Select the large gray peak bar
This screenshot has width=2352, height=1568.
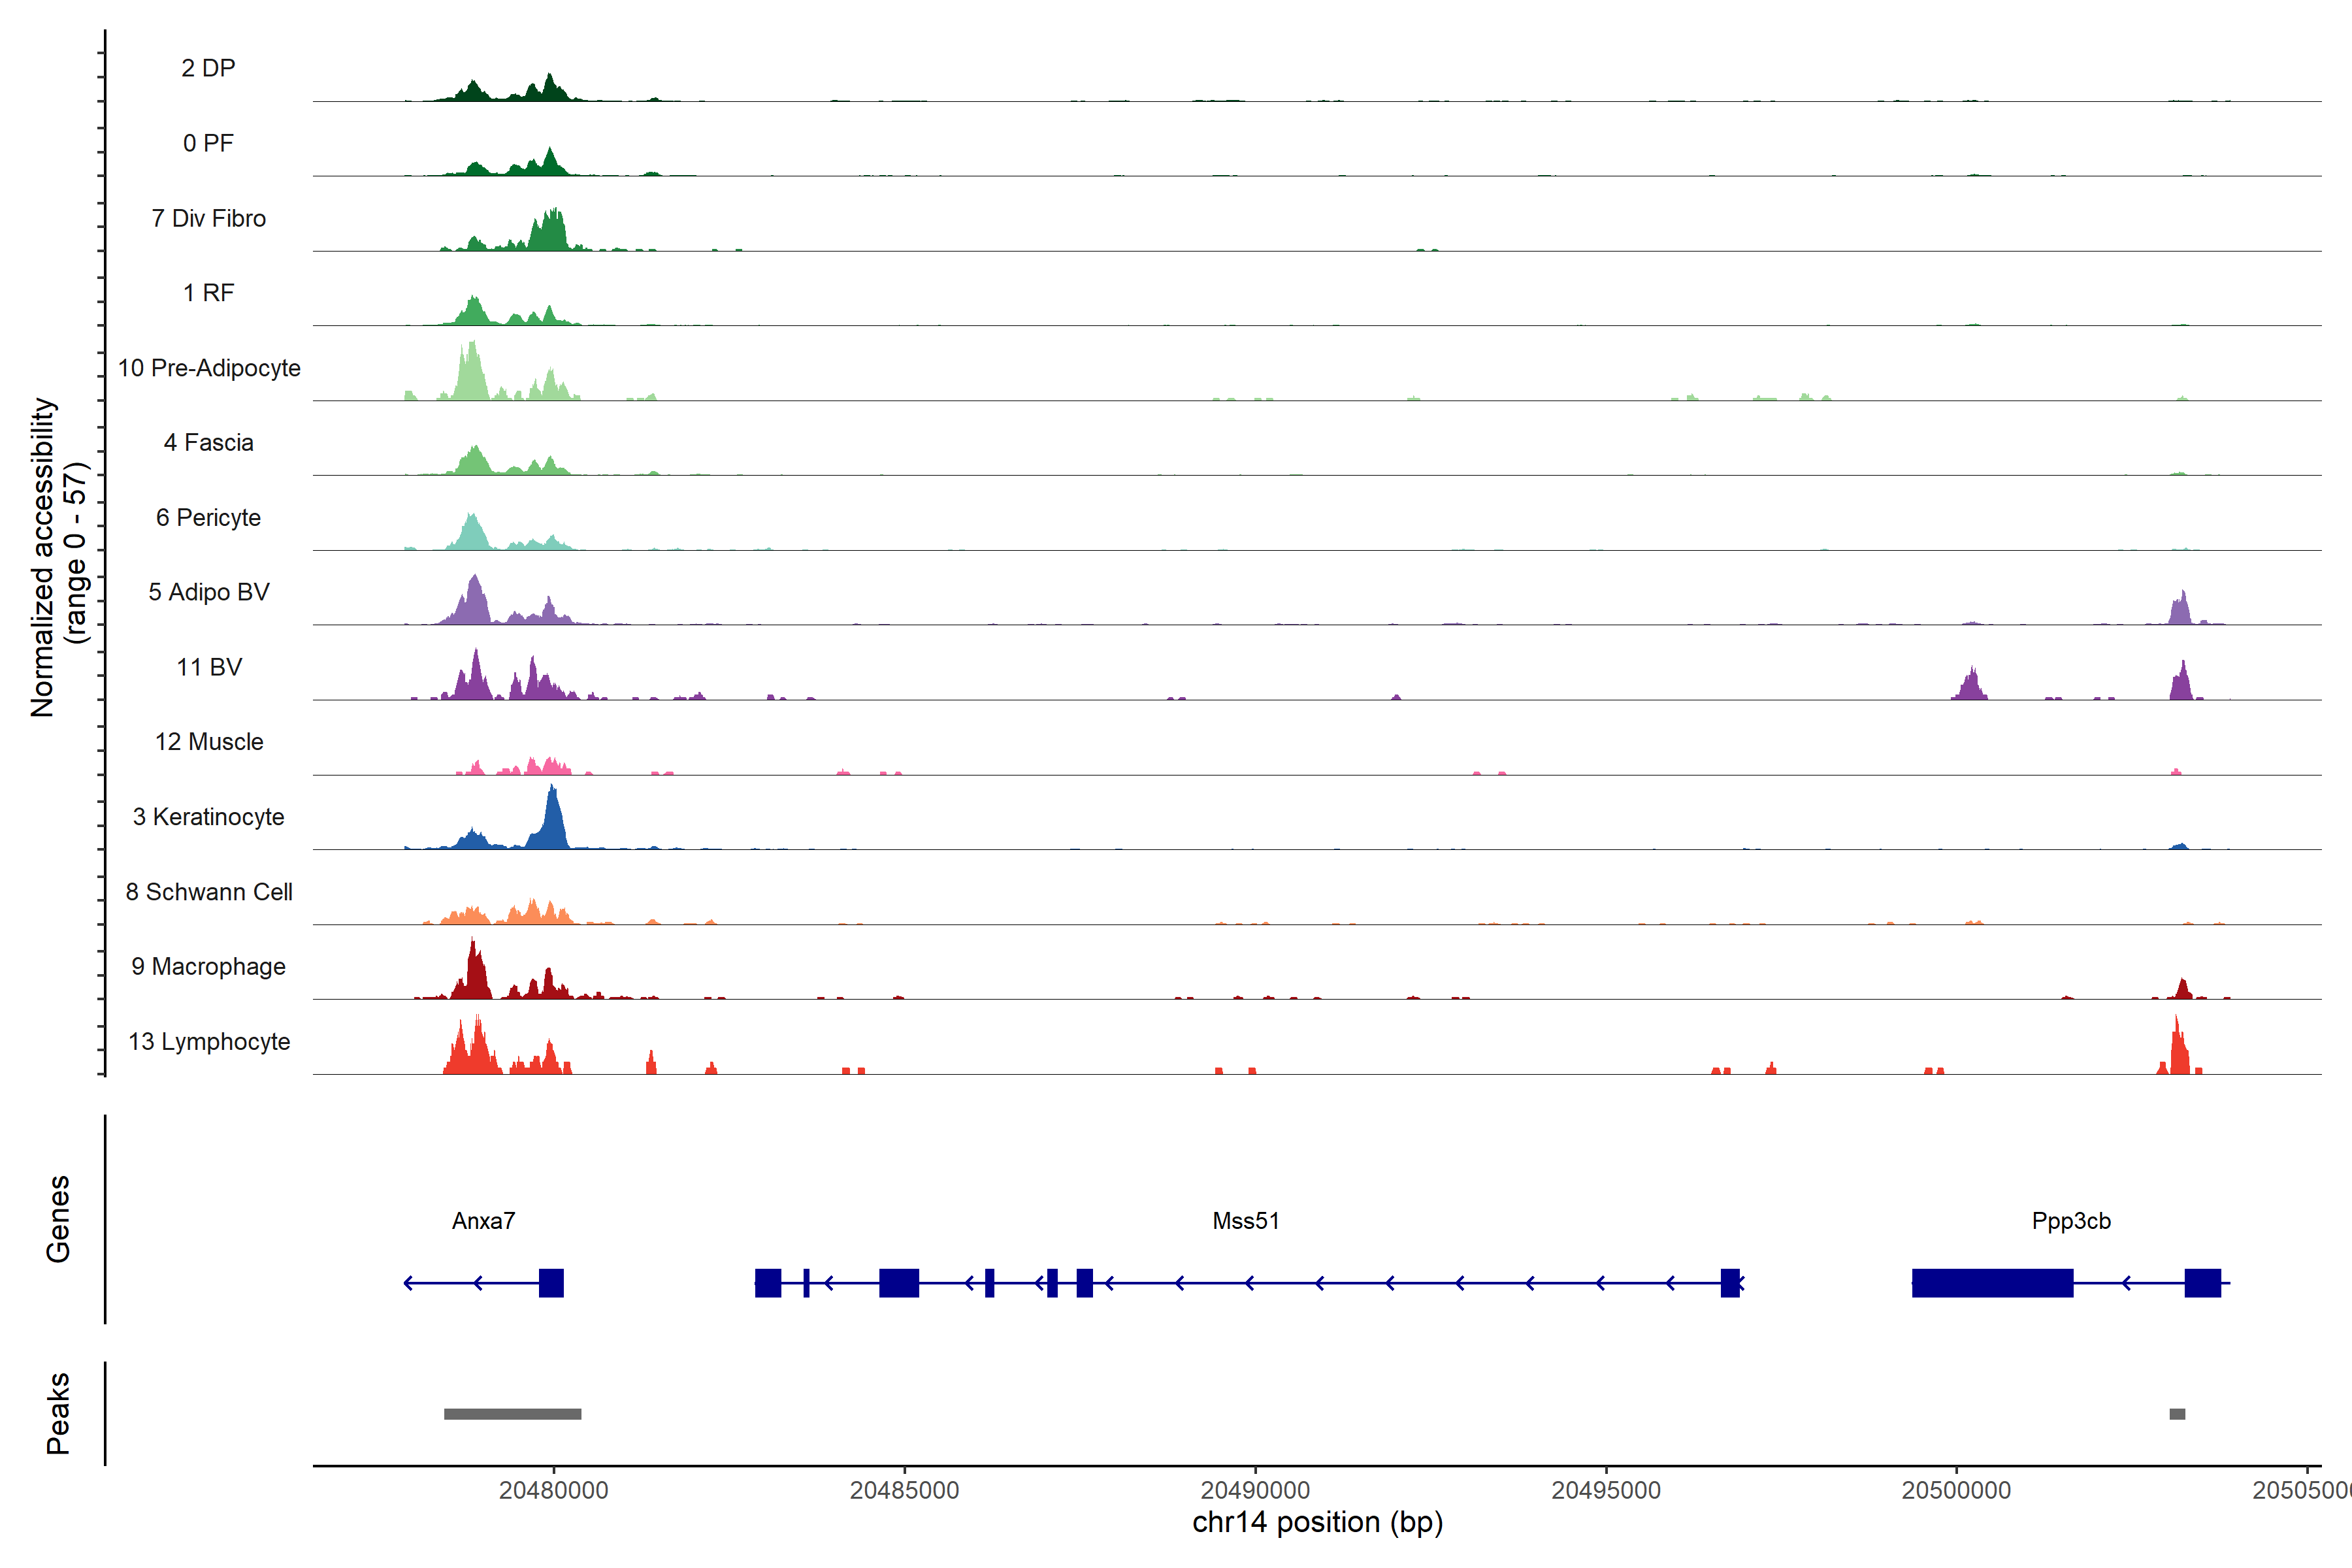tap(512, 1413)
